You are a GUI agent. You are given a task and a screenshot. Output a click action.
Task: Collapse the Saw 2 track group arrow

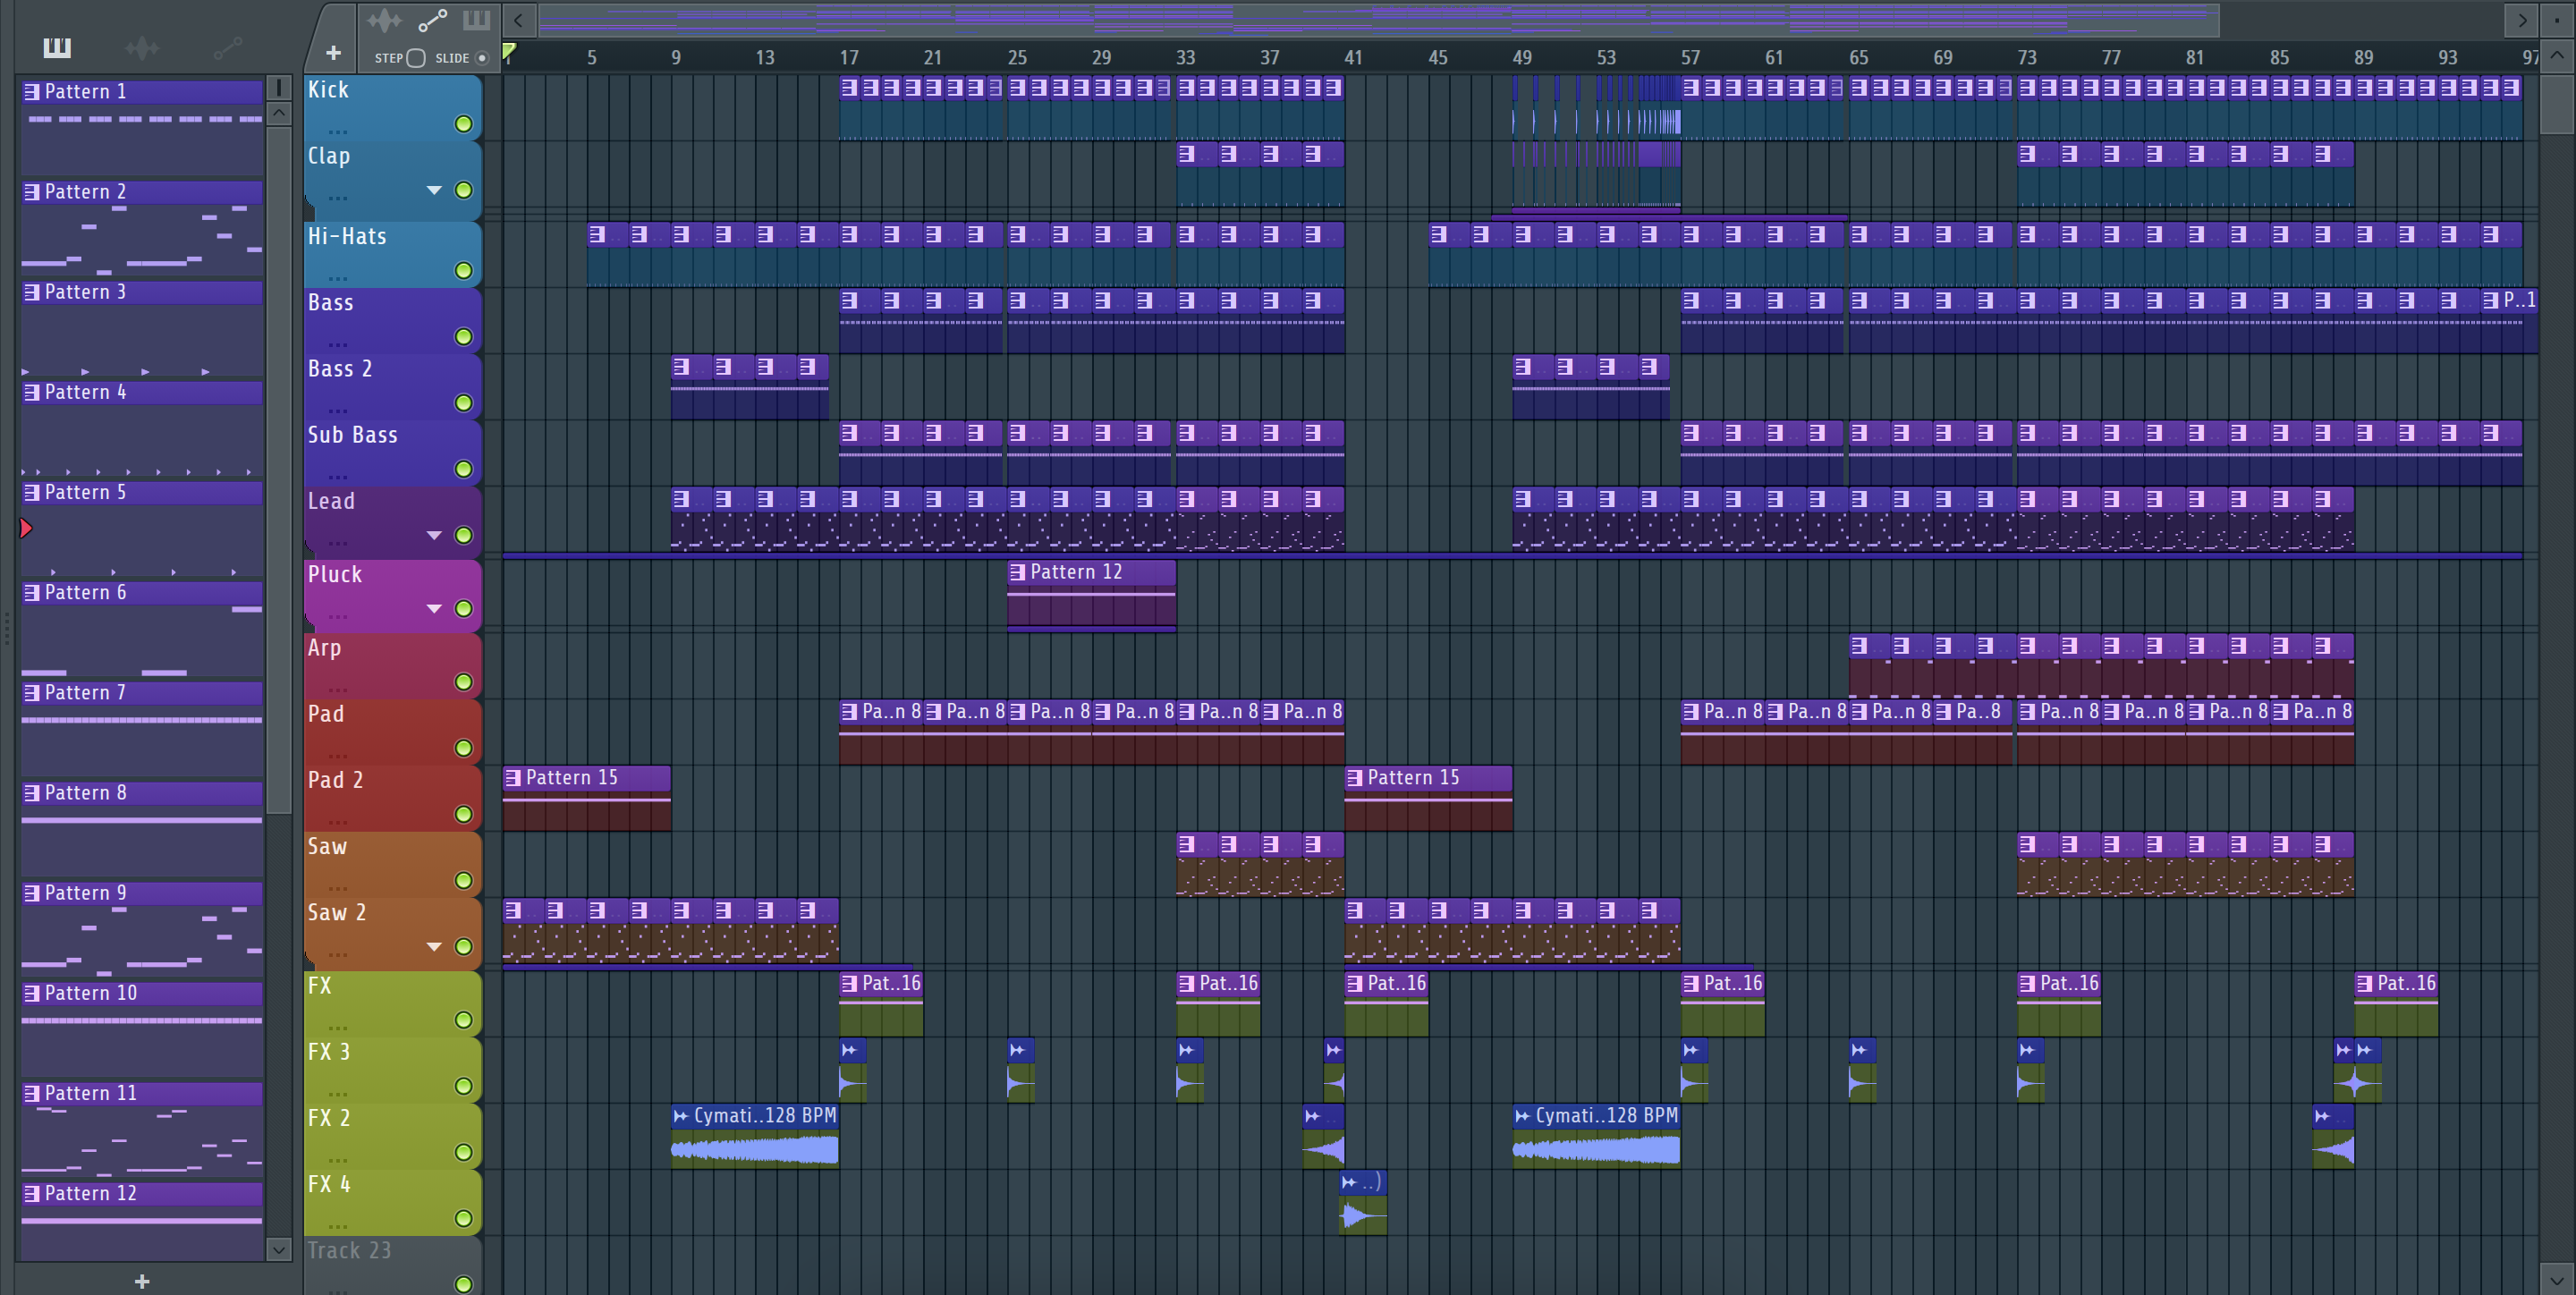click(434, 946)
